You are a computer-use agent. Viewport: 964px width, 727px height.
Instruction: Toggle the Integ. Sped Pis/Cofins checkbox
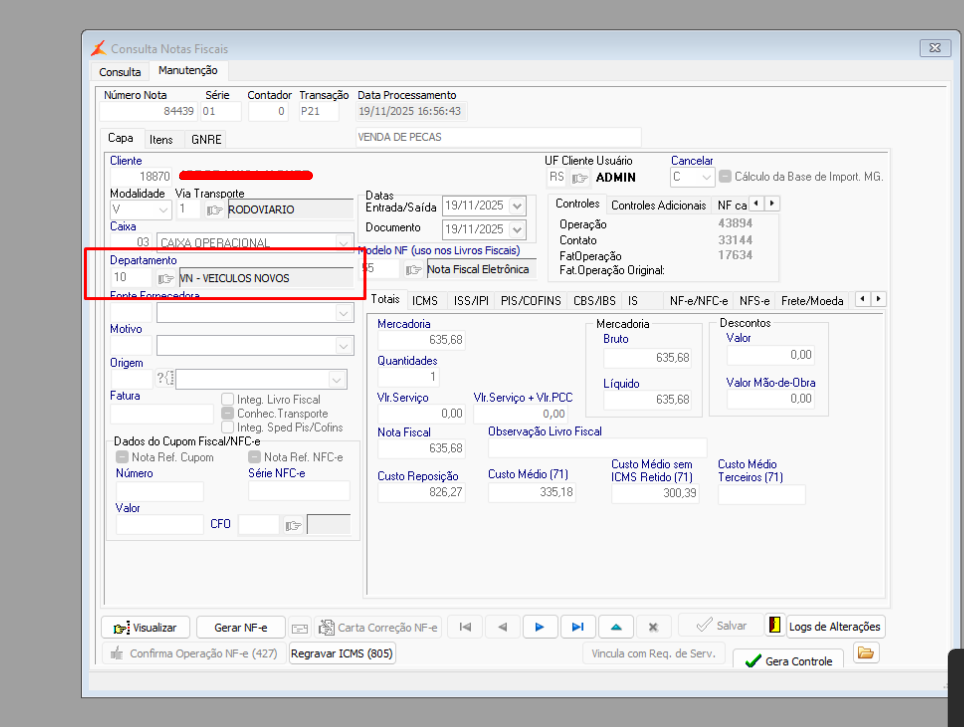[227, 427]
